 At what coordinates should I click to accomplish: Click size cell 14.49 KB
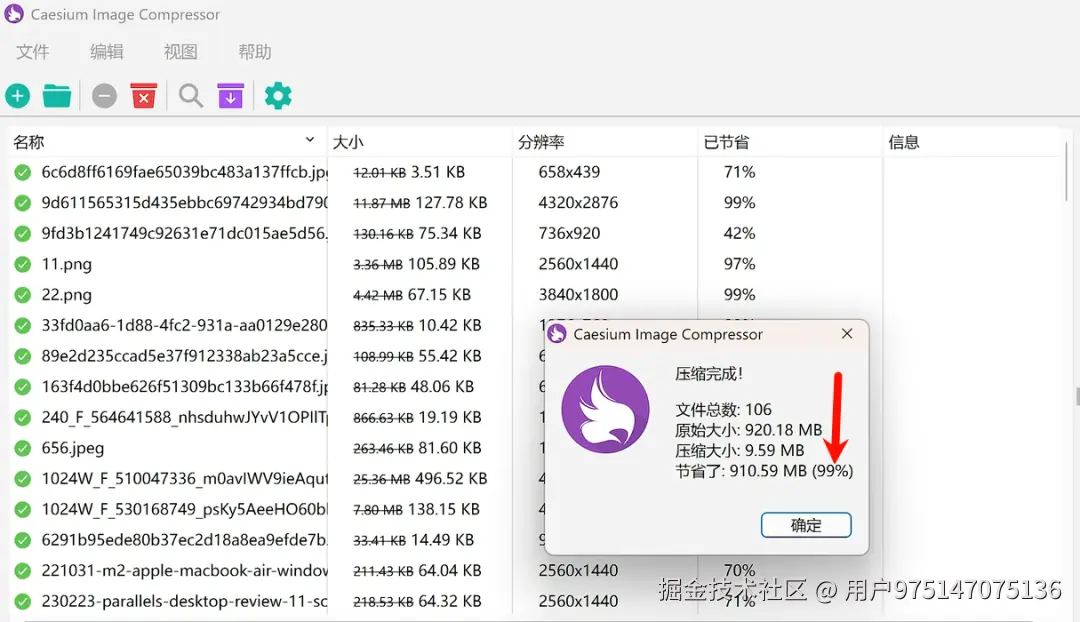[x=442, y=540]
